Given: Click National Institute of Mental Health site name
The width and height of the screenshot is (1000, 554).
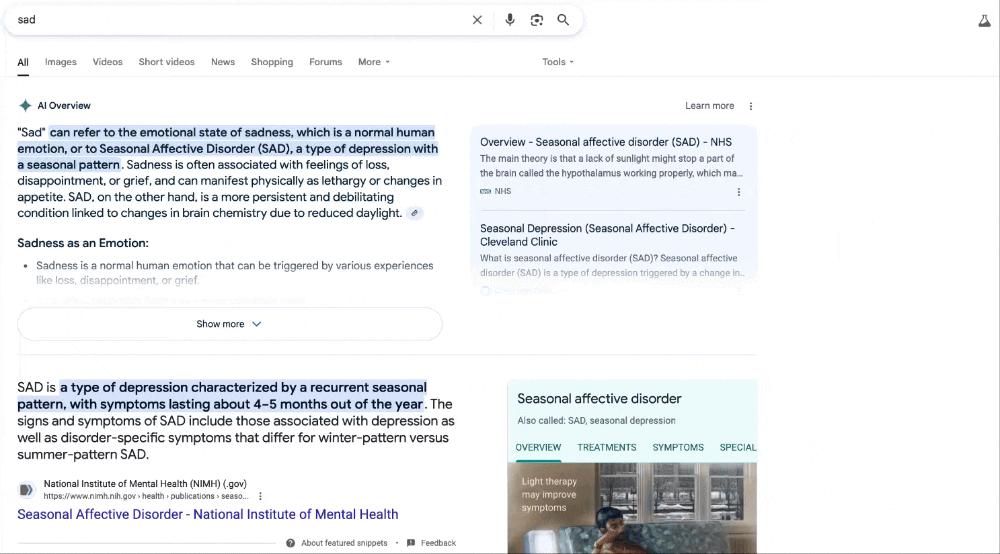Looking at the screenshot, I should [x=145, y=484].
